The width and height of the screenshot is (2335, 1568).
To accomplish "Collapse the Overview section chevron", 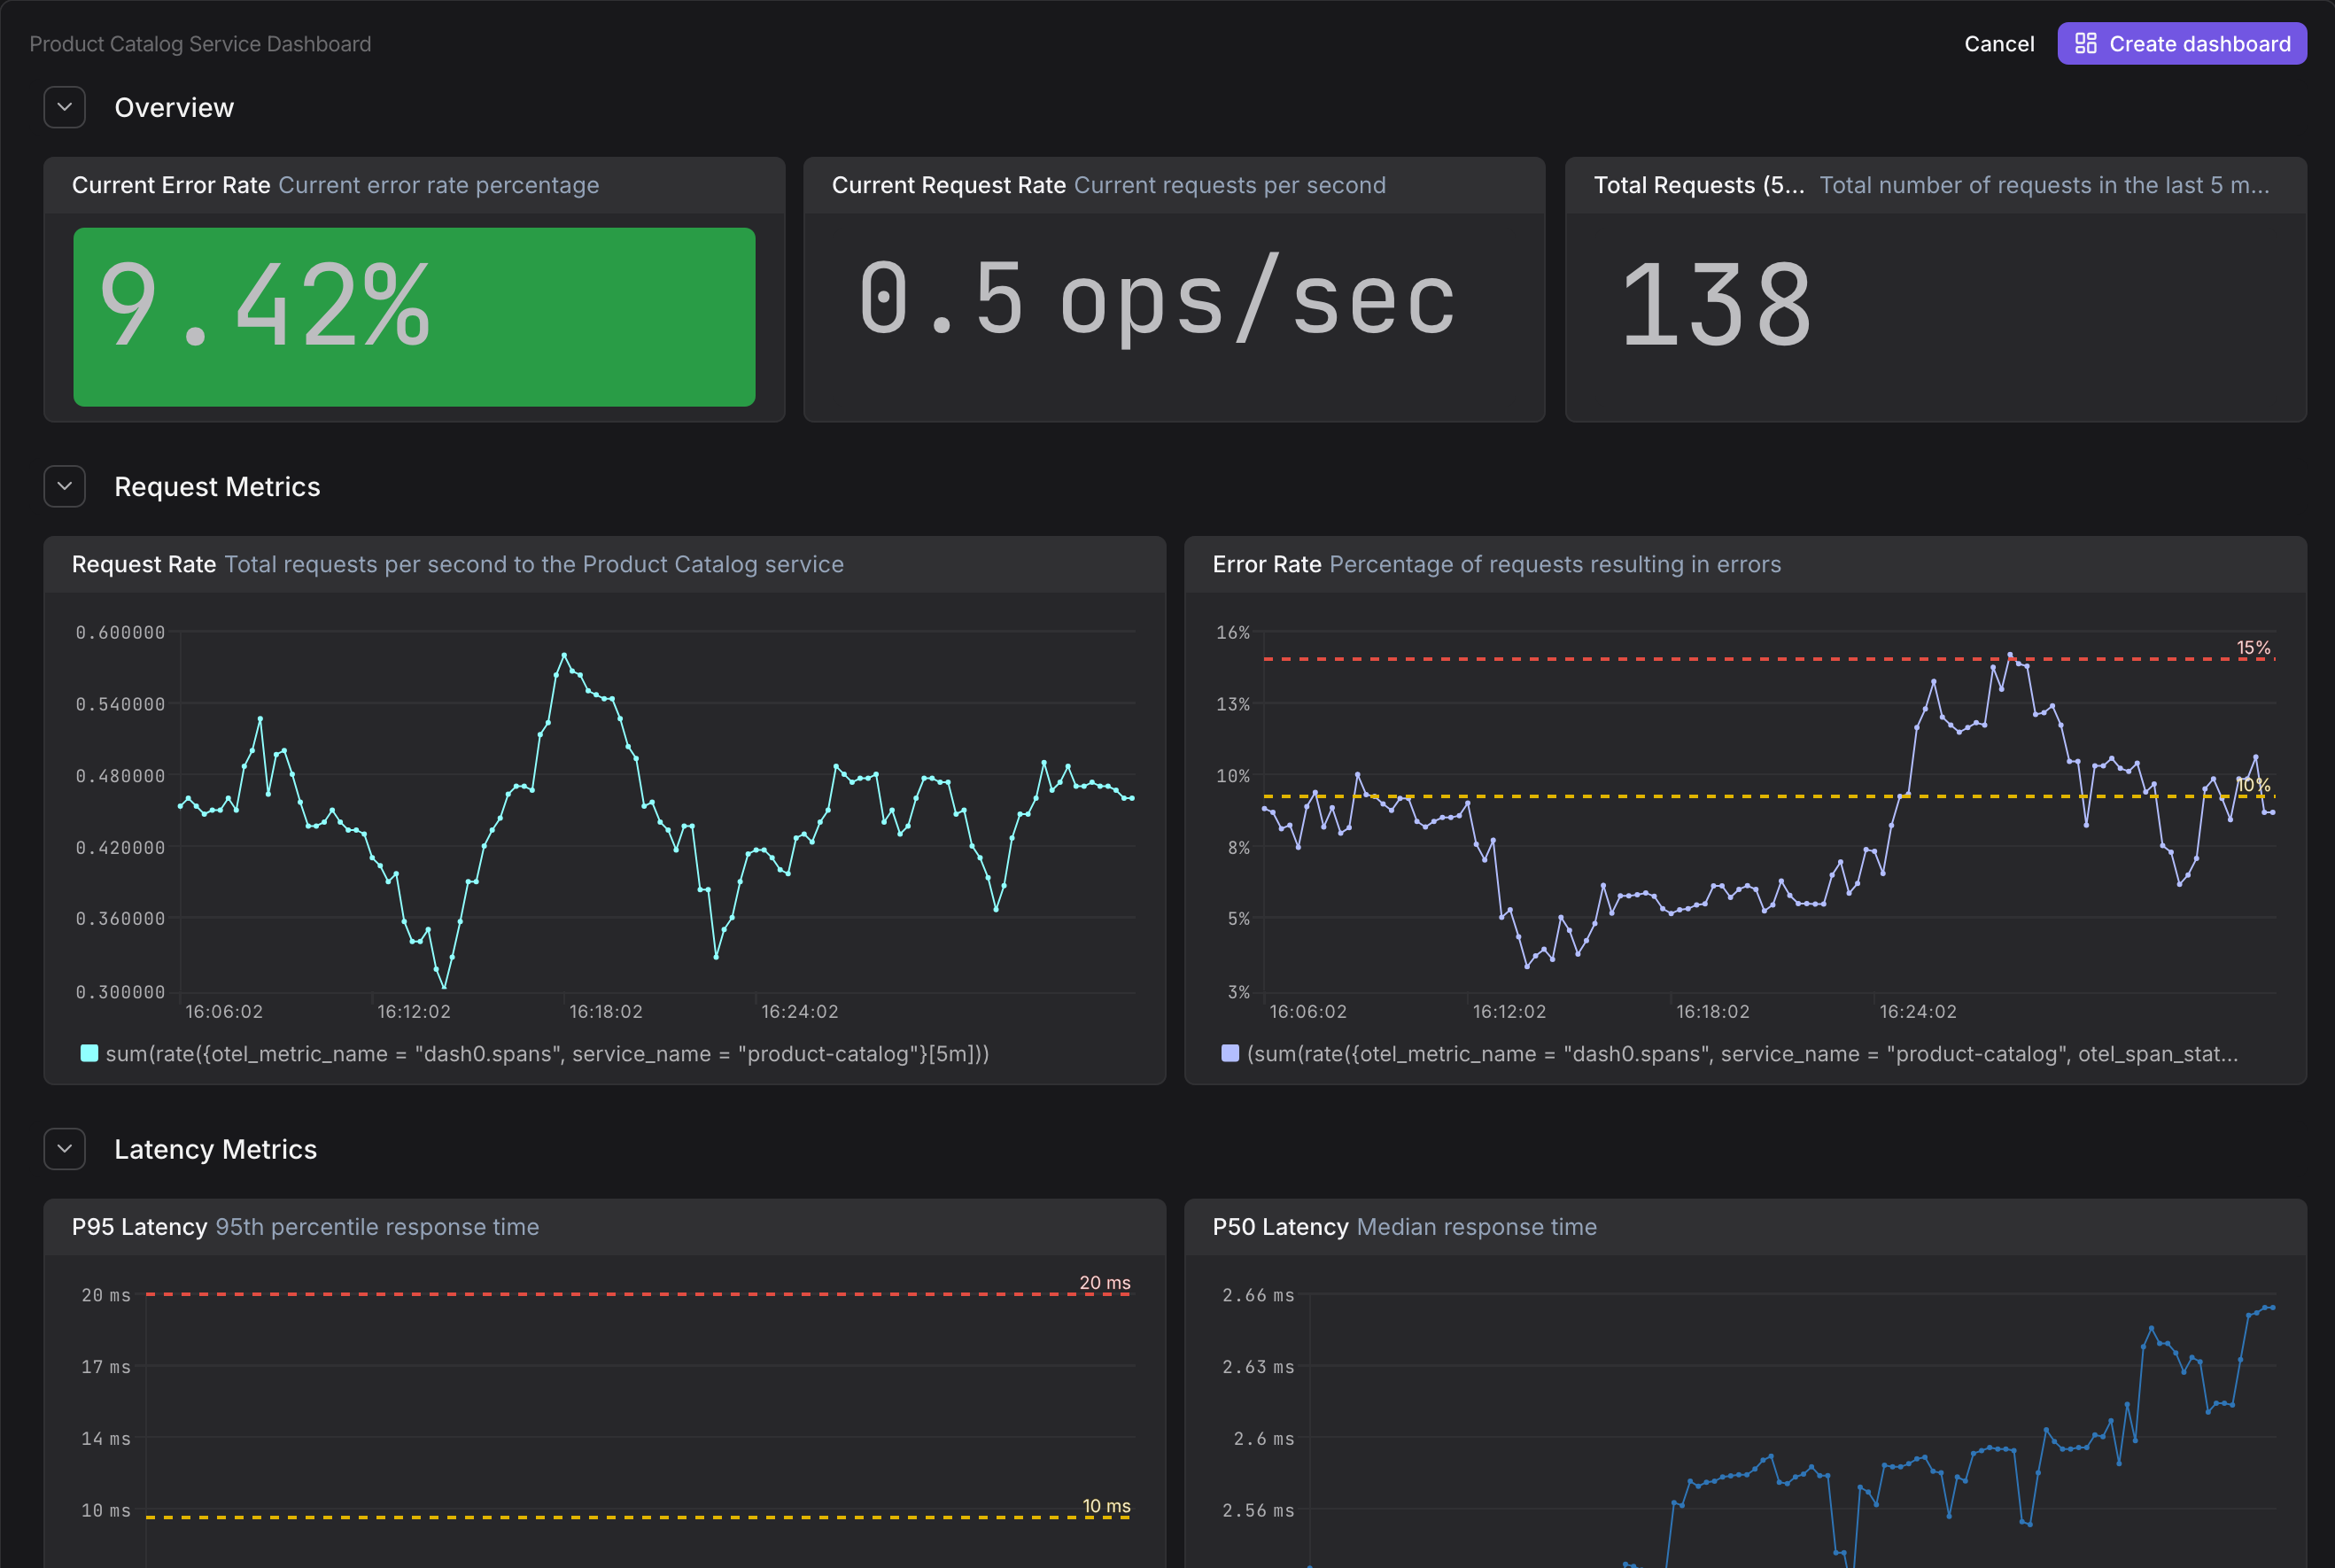I will click(65, 107).
